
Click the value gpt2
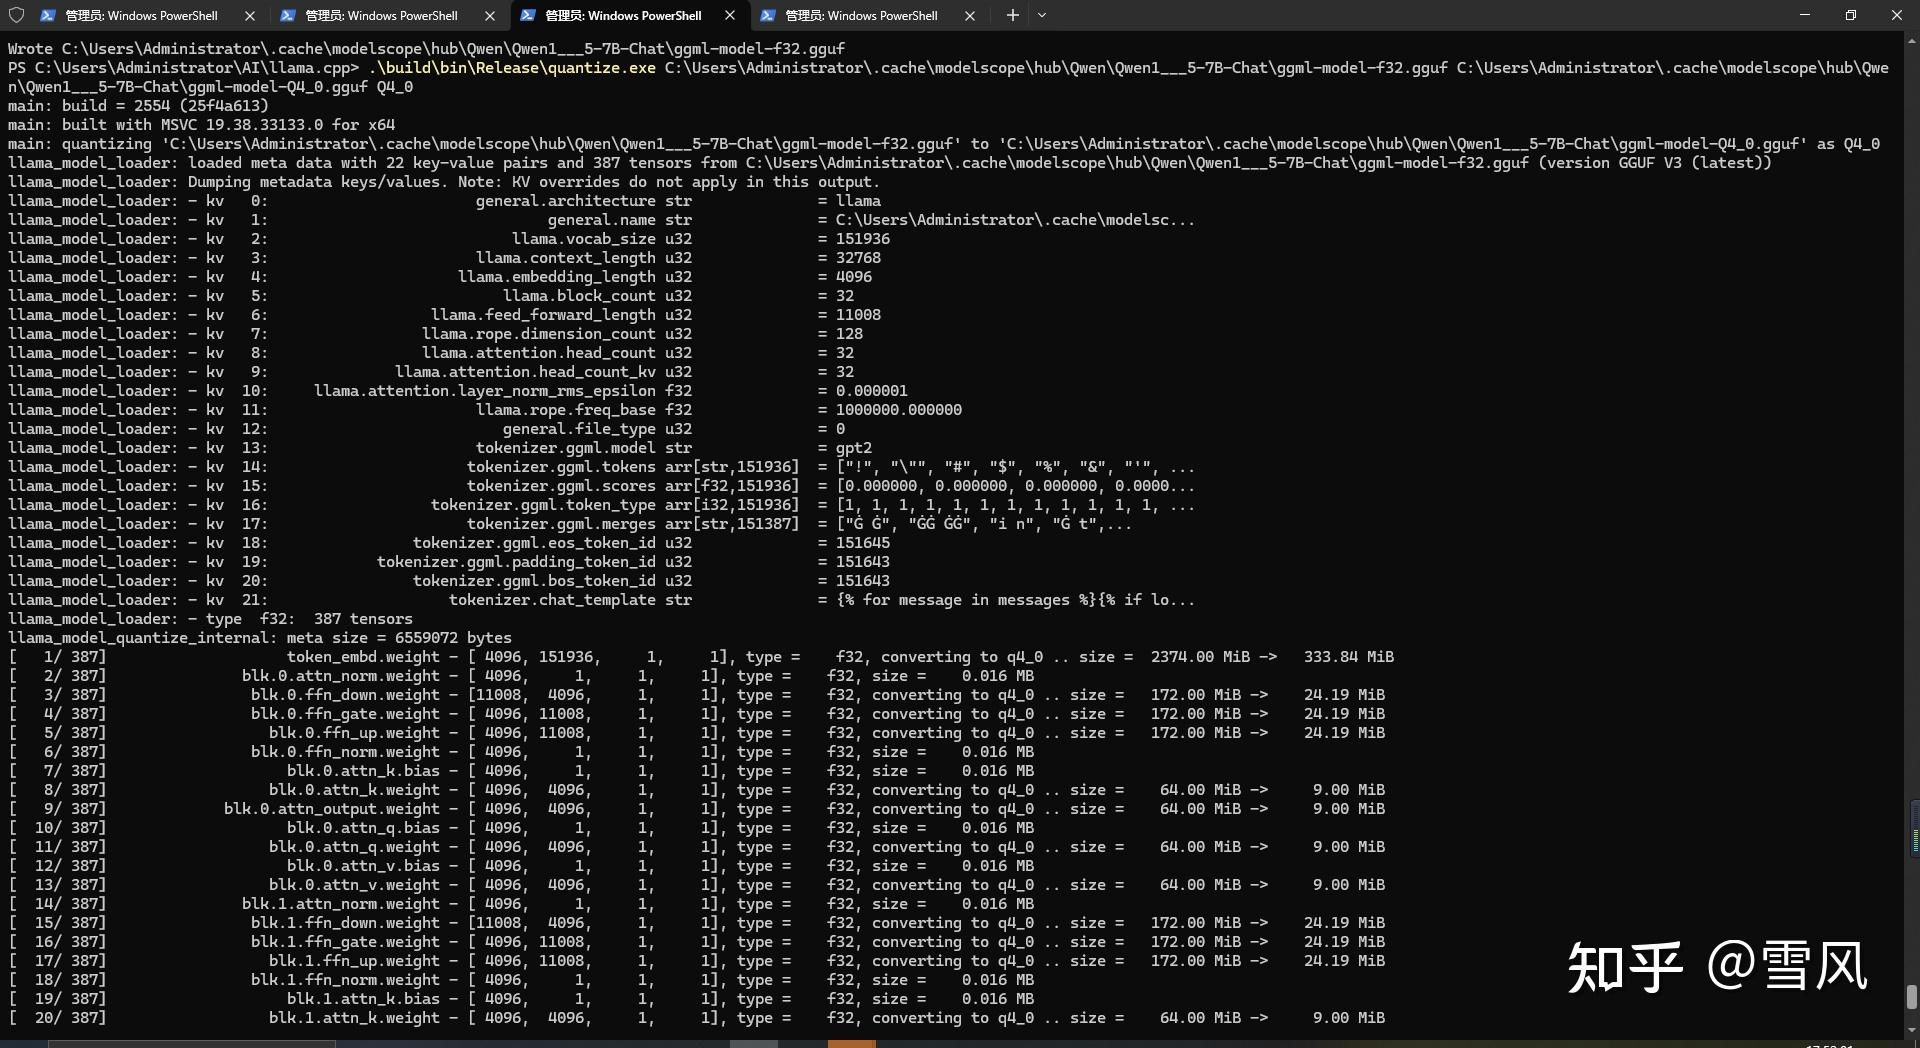[x=854, y=448]
